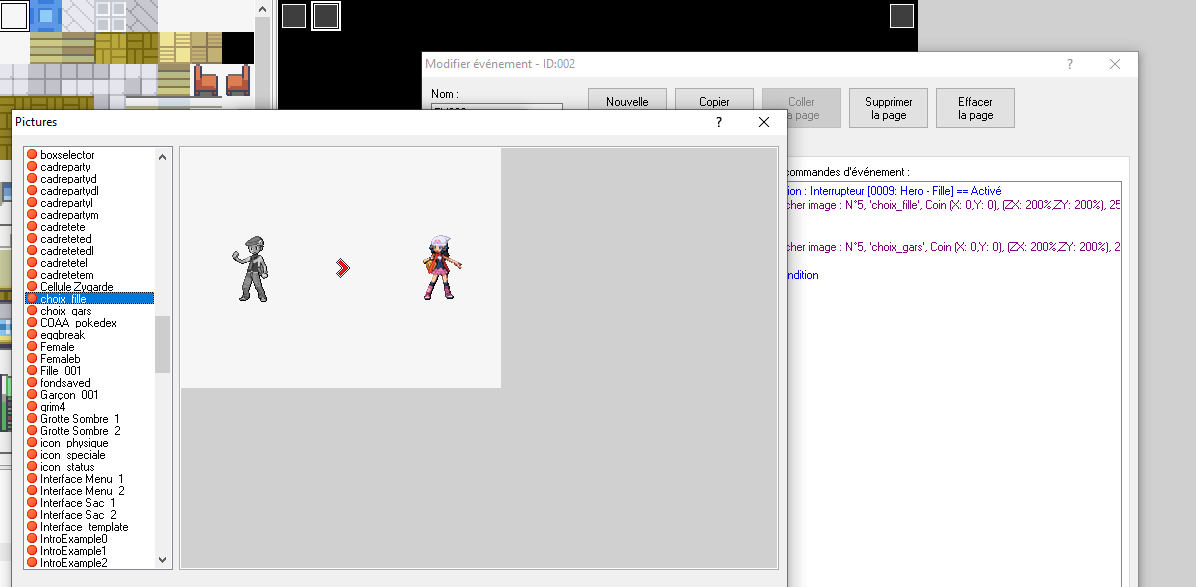Click Effacer la page button
This screenshot has width=1196, height=587.
(x=976, y=107)
